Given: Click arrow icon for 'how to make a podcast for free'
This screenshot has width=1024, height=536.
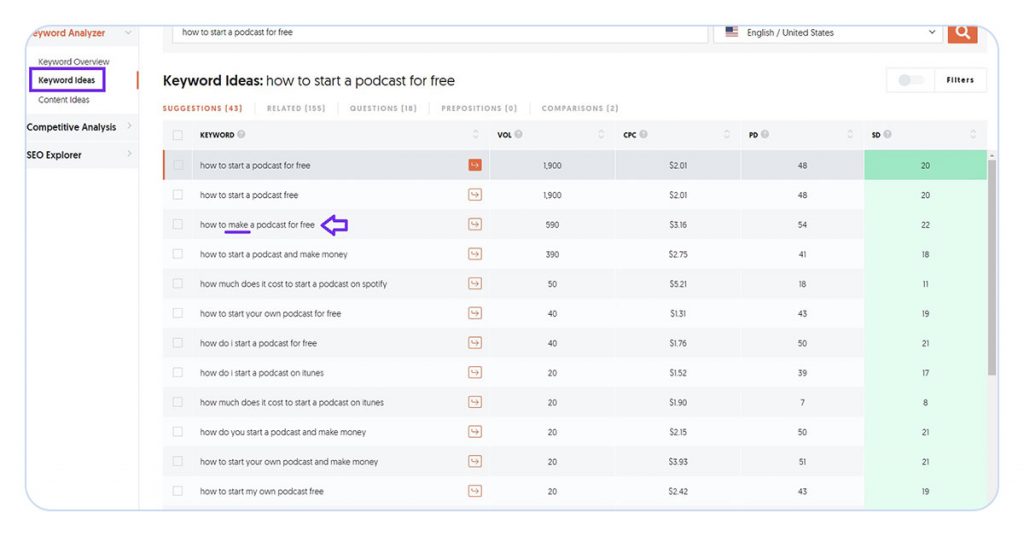Looking at the screenshot, I should point(475,225).
